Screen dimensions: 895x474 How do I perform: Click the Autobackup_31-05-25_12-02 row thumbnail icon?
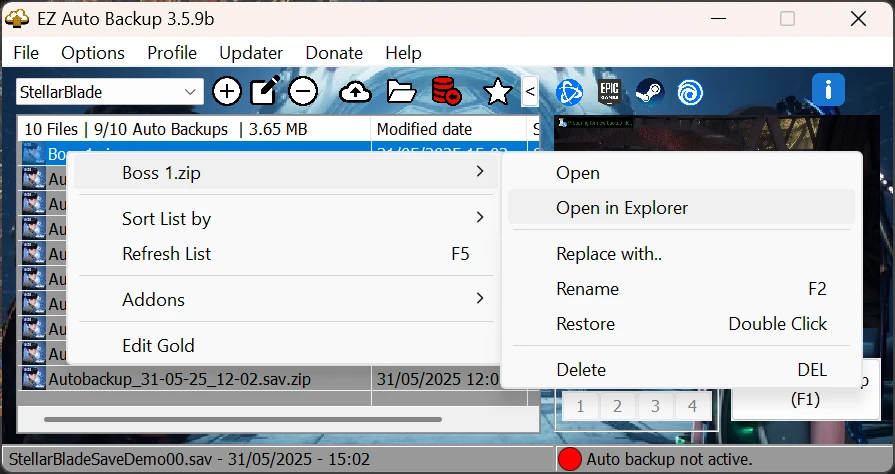click(x=33, y=379)
